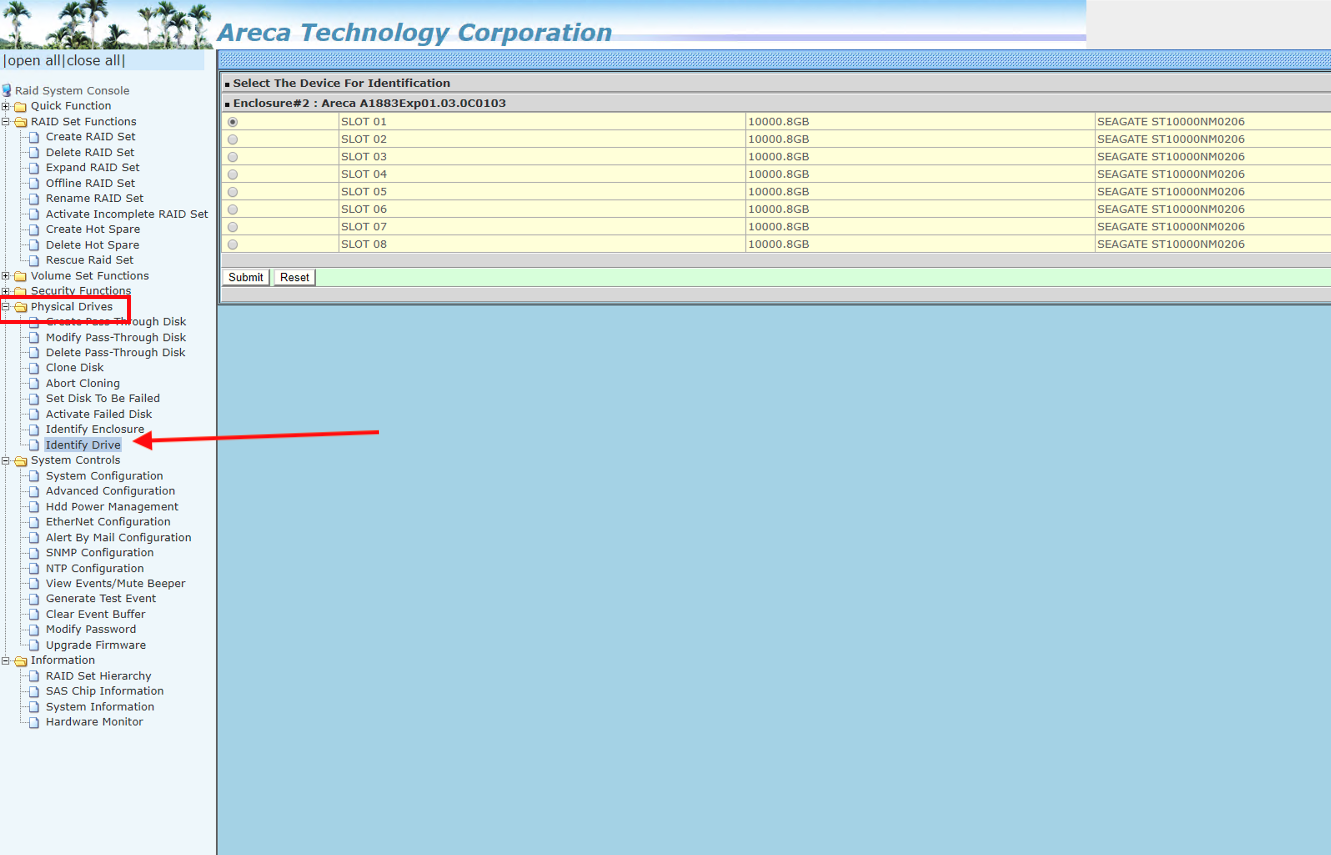Click the page icon beside Upgrade Firmware
Viewport: 1331px width, 855px height.
tap(35, 645)
